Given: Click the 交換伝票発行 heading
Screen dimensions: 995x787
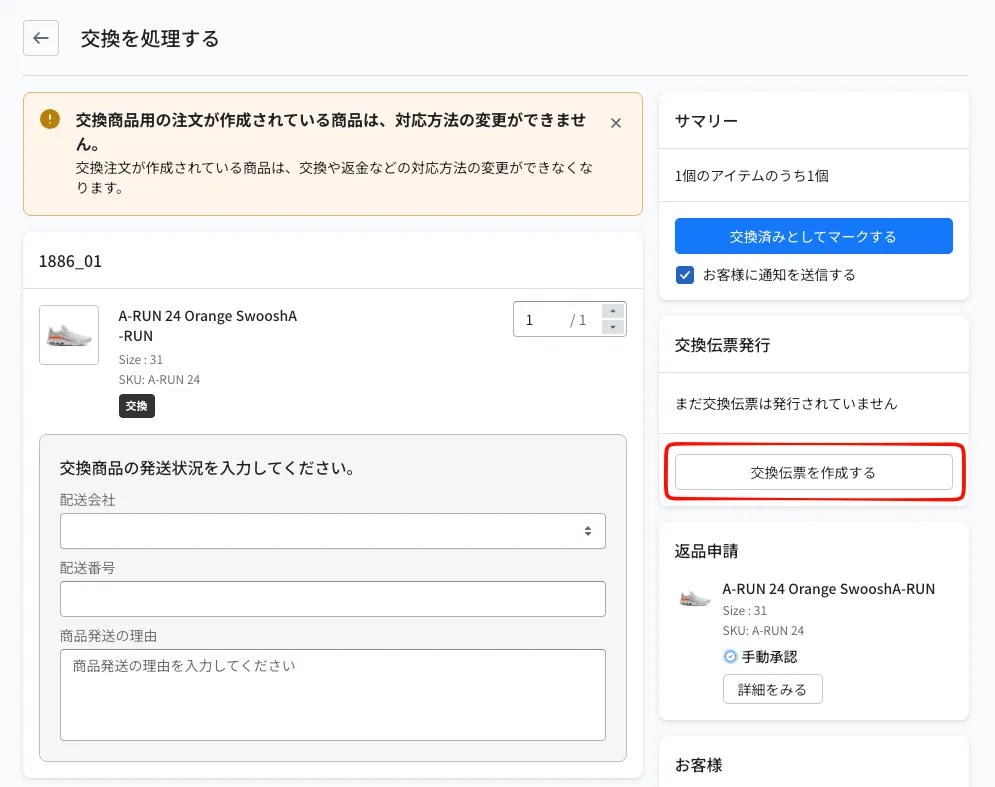Looking at the screenshot, I should (722, 345).
